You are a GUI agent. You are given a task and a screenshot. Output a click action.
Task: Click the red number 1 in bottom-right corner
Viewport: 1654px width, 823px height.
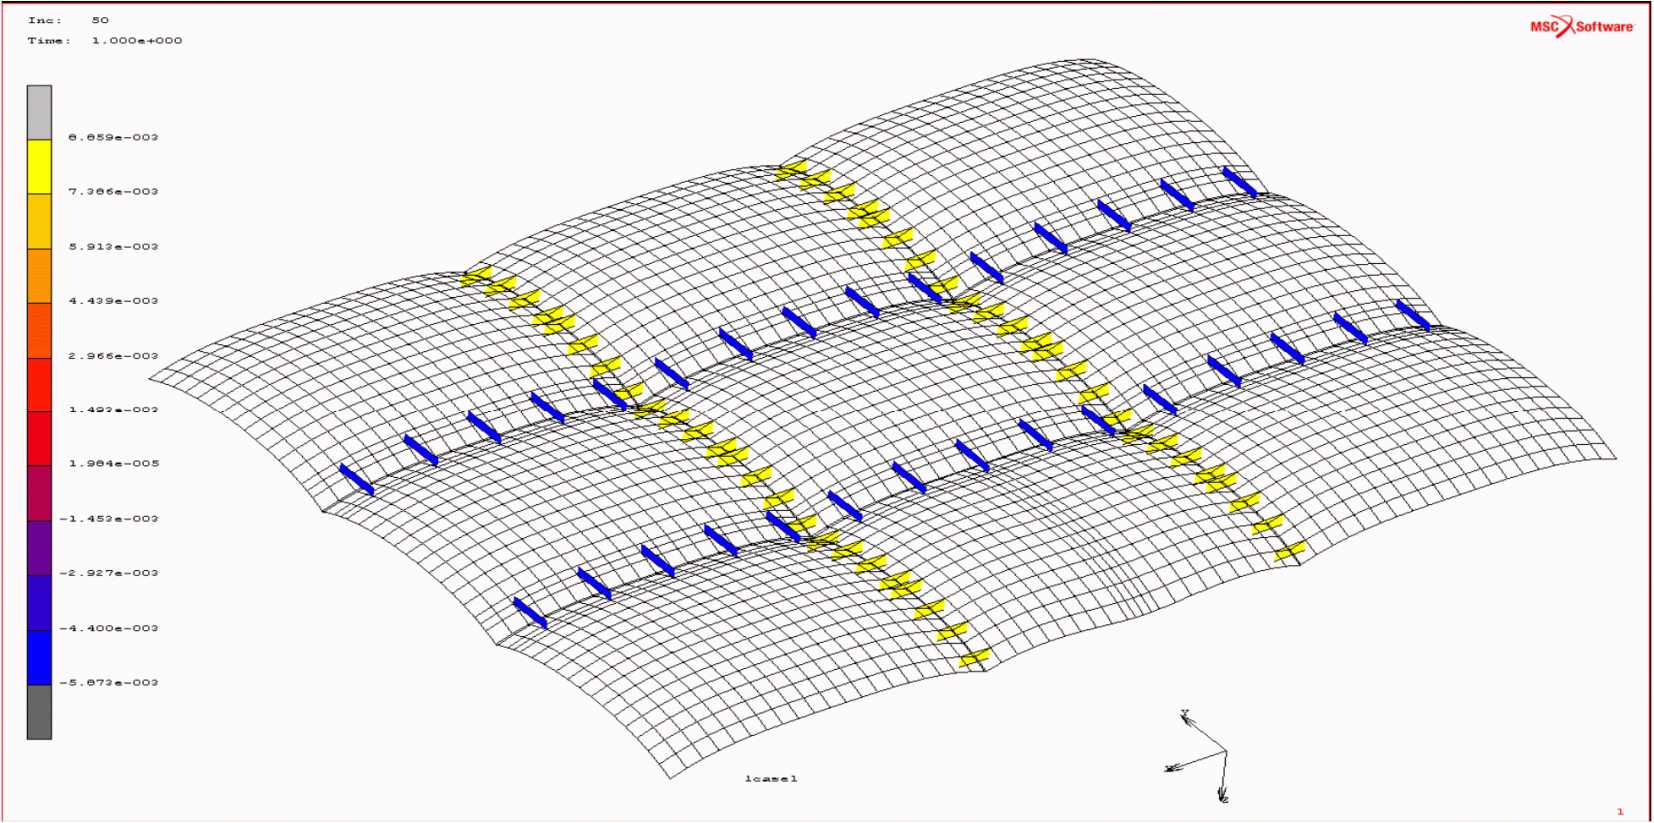(1620, 811)
